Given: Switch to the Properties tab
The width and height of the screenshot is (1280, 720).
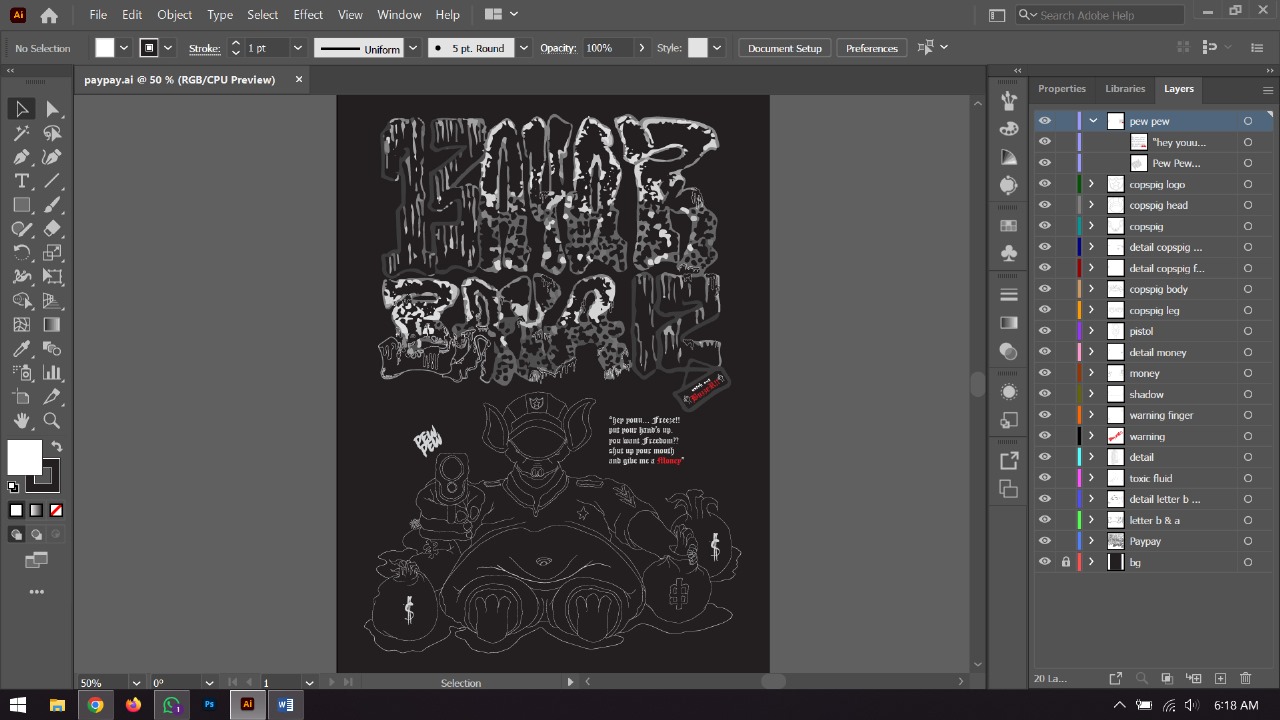Looking at the screenshot, I should tap(1061, 89).
